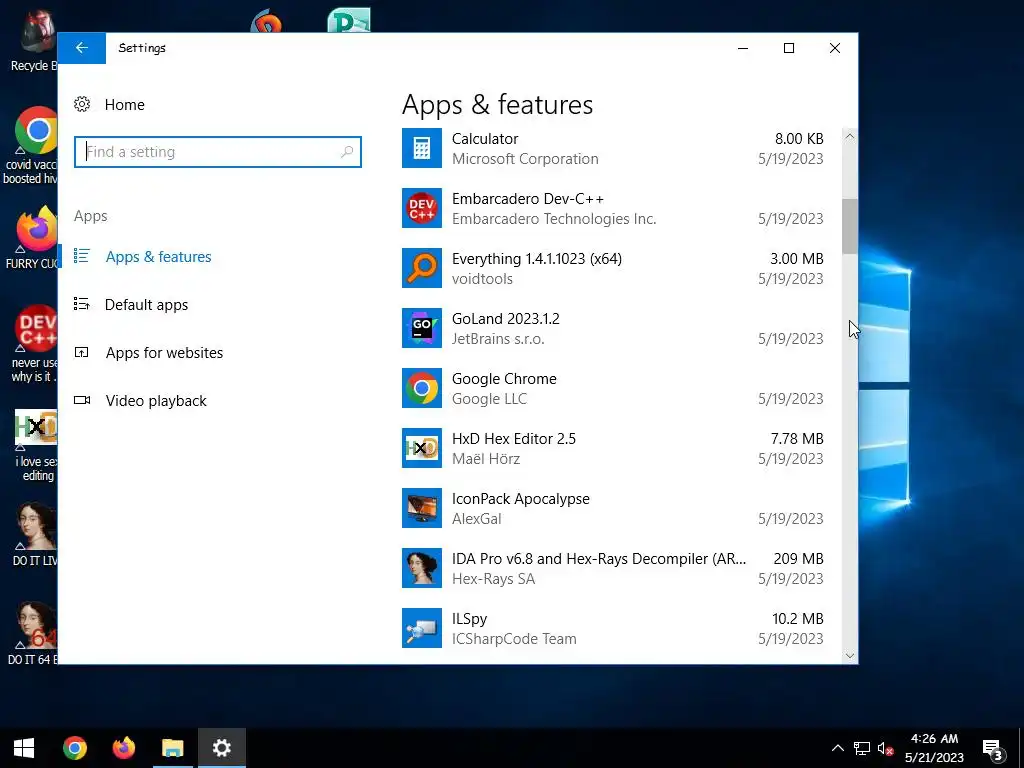Click the Settings gear taskbar button

(221, 748)
